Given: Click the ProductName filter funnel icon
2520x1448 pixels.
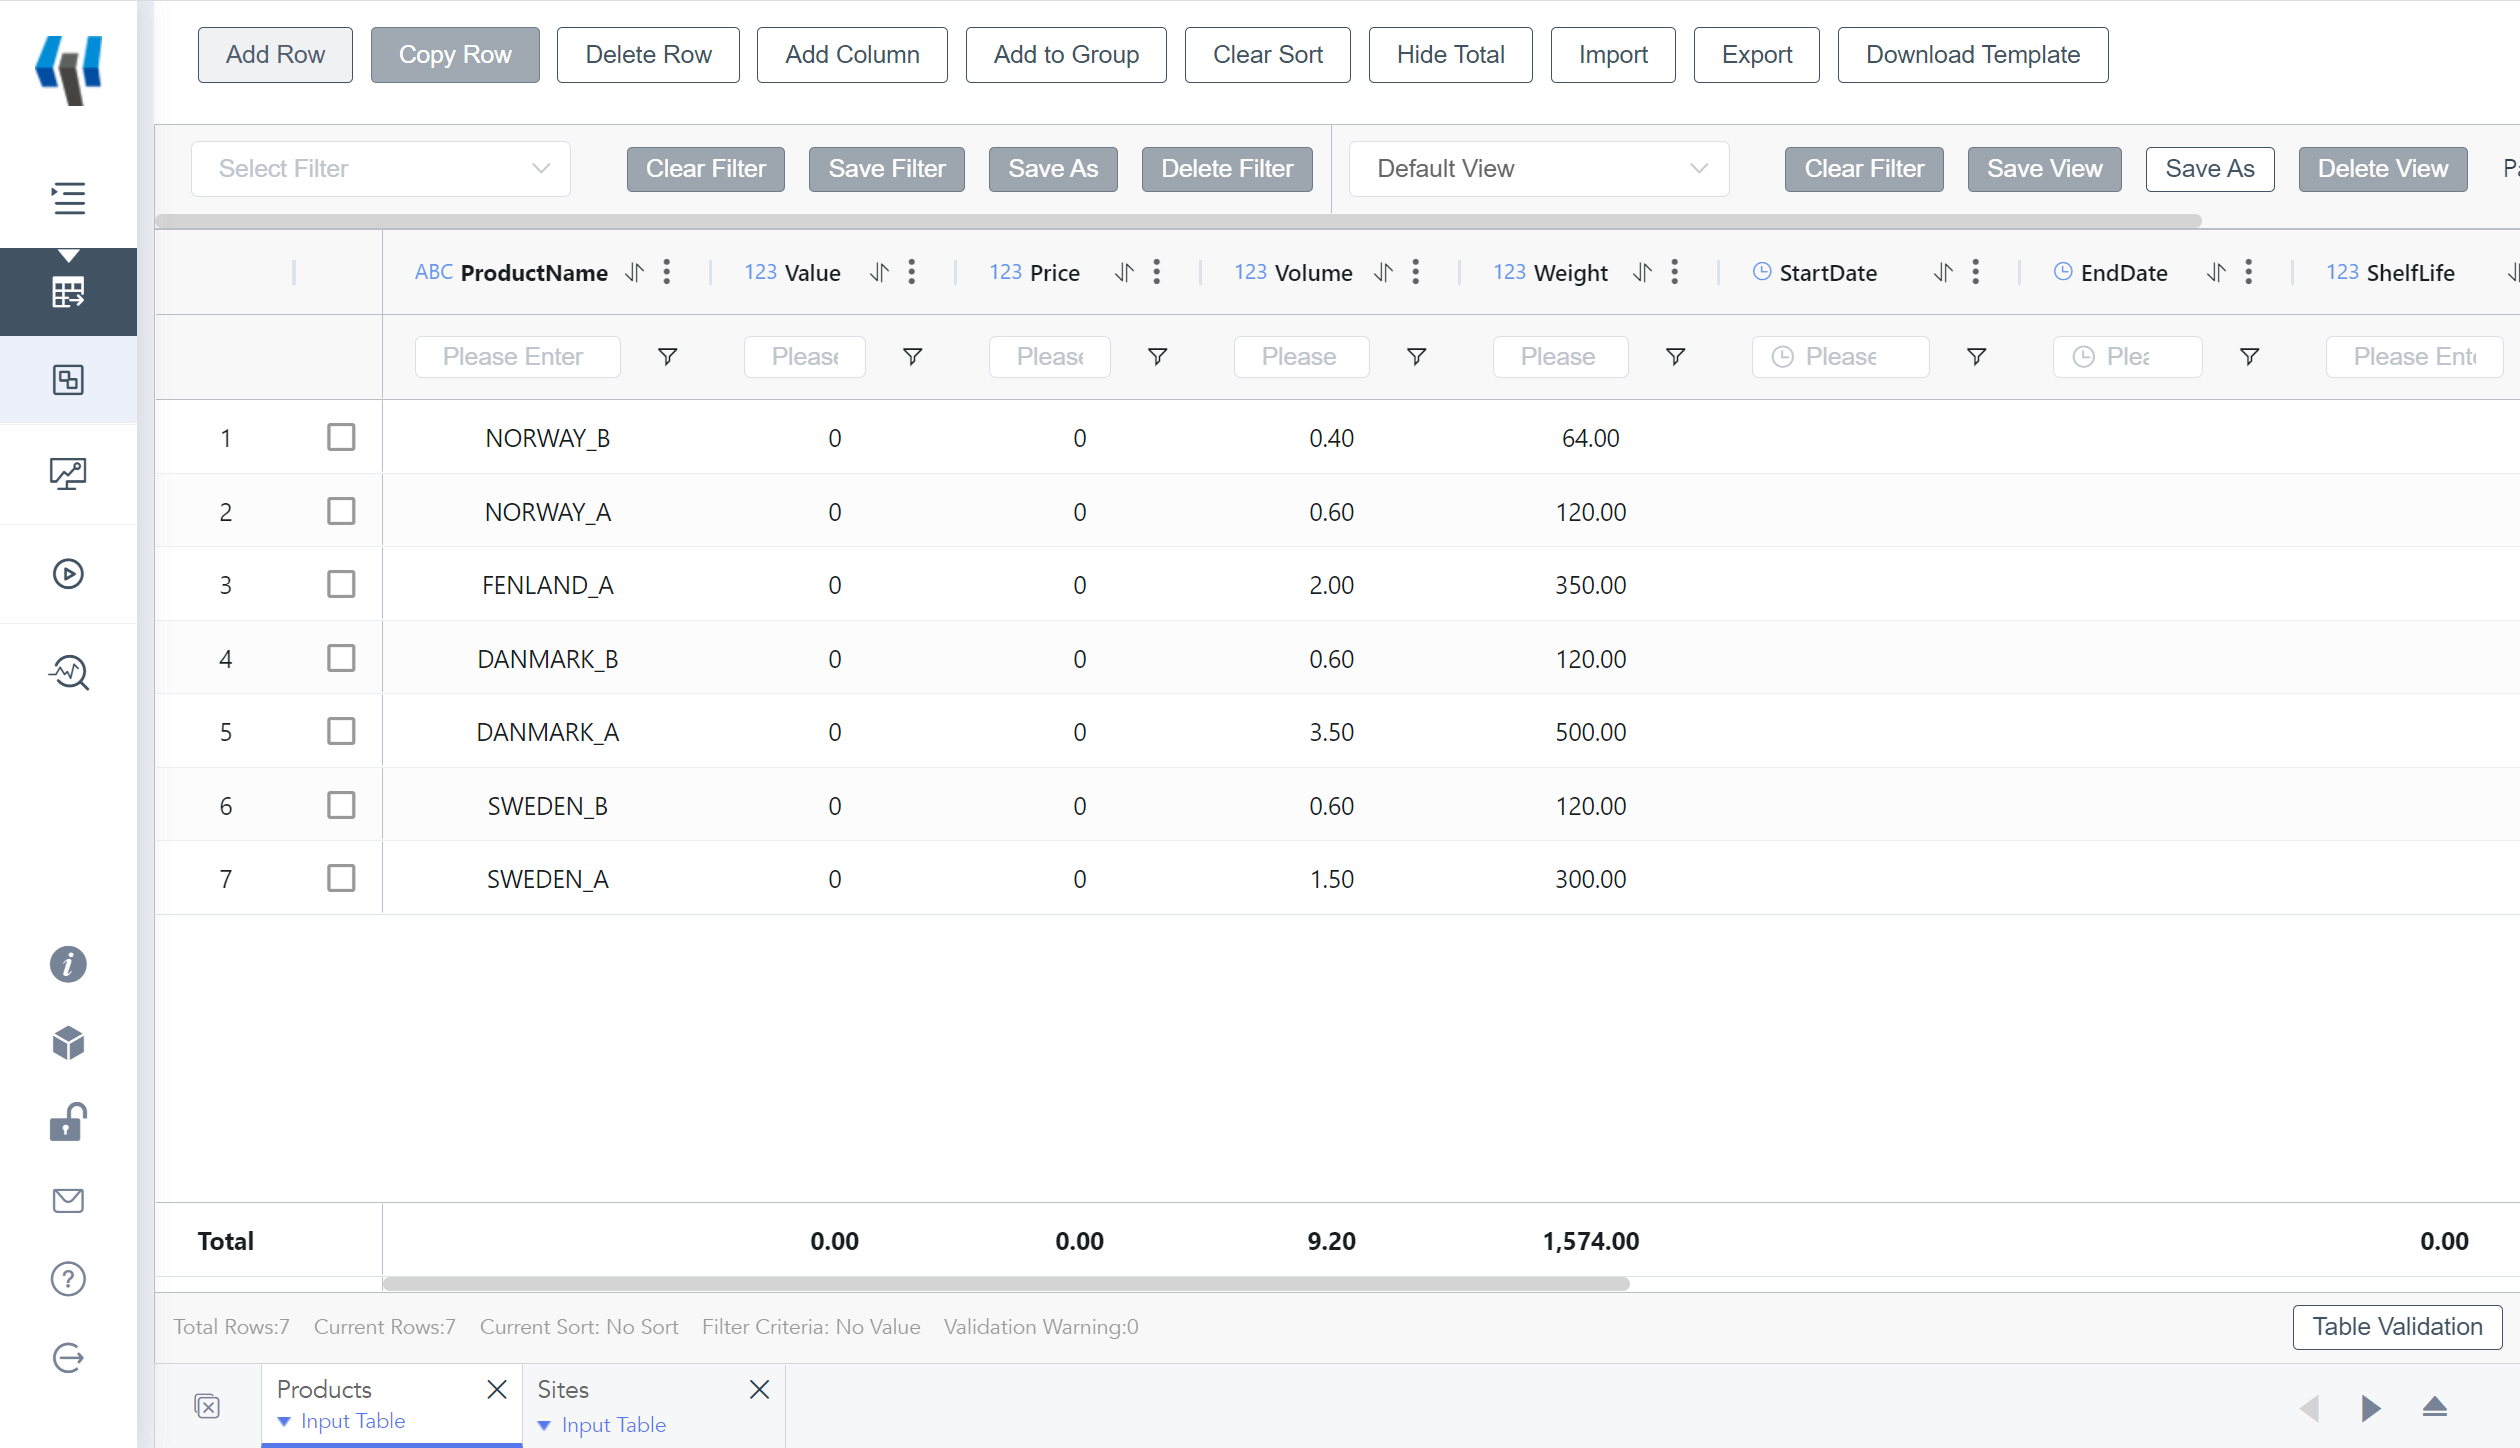Looking at the screenshot, I should 668,357.
